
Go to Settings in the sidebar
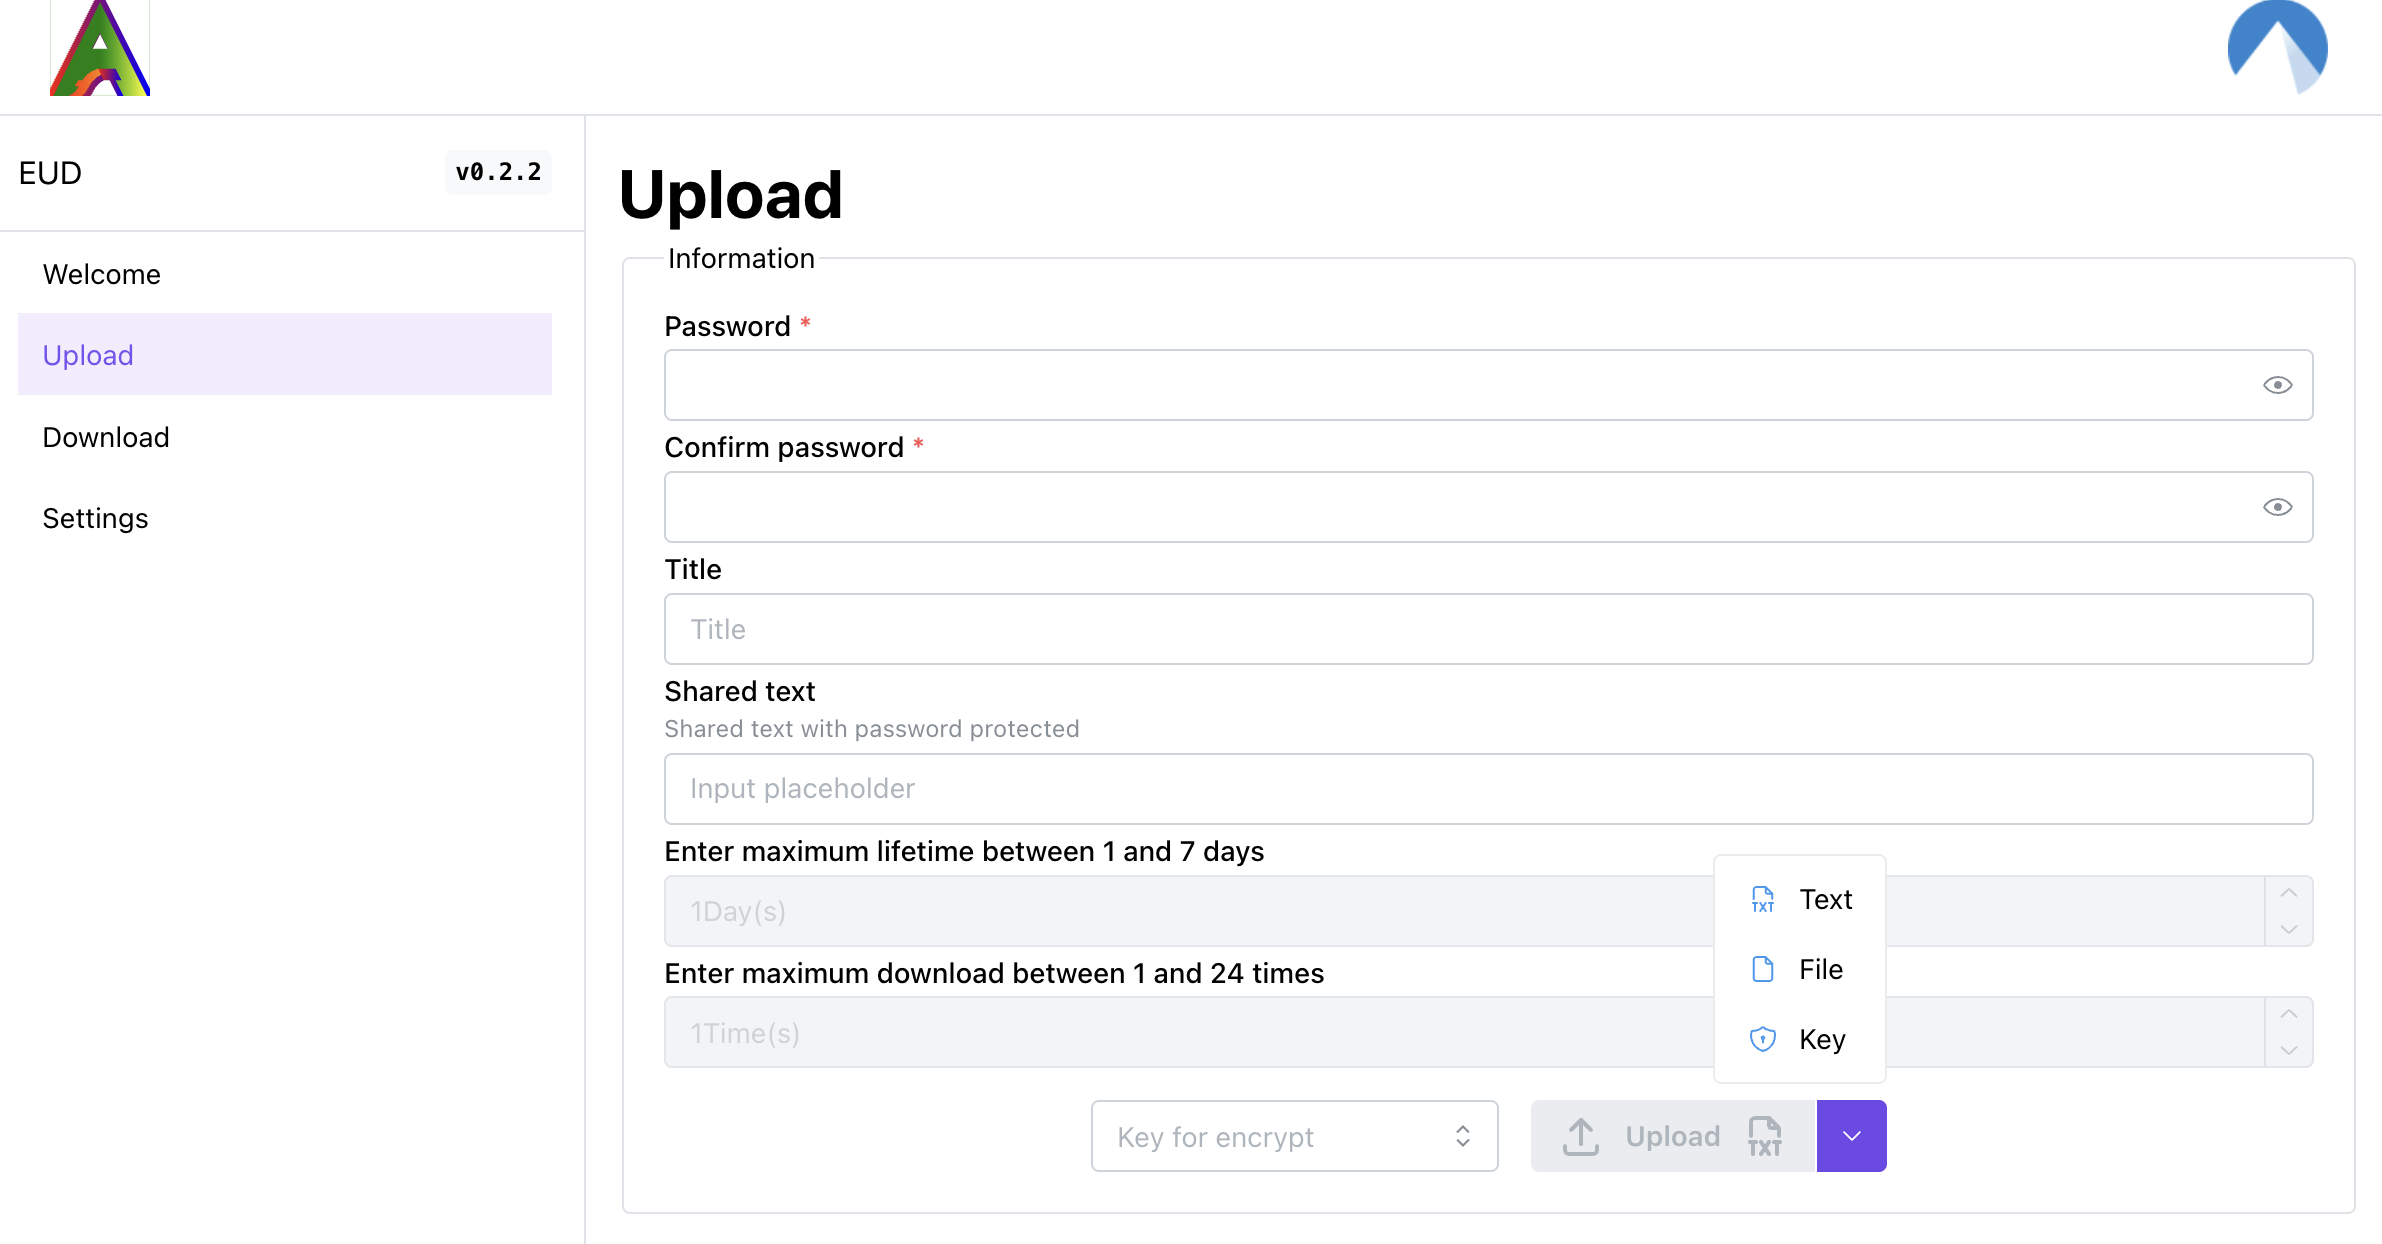(x=96, y=518)
